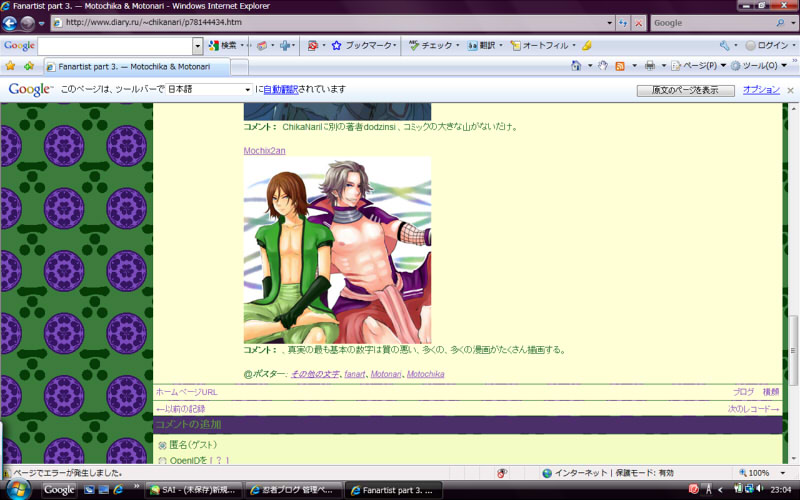Click the Home page icon
This screenshot has width=800, height=500.
(x=577, y=66)
